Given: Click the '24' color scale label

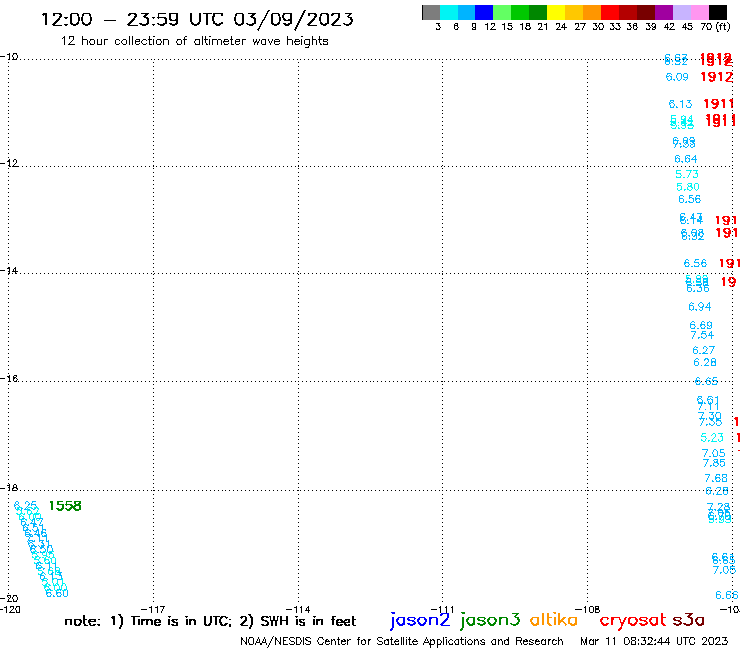Looking at the screenshot, I should [x=561, y=27].
